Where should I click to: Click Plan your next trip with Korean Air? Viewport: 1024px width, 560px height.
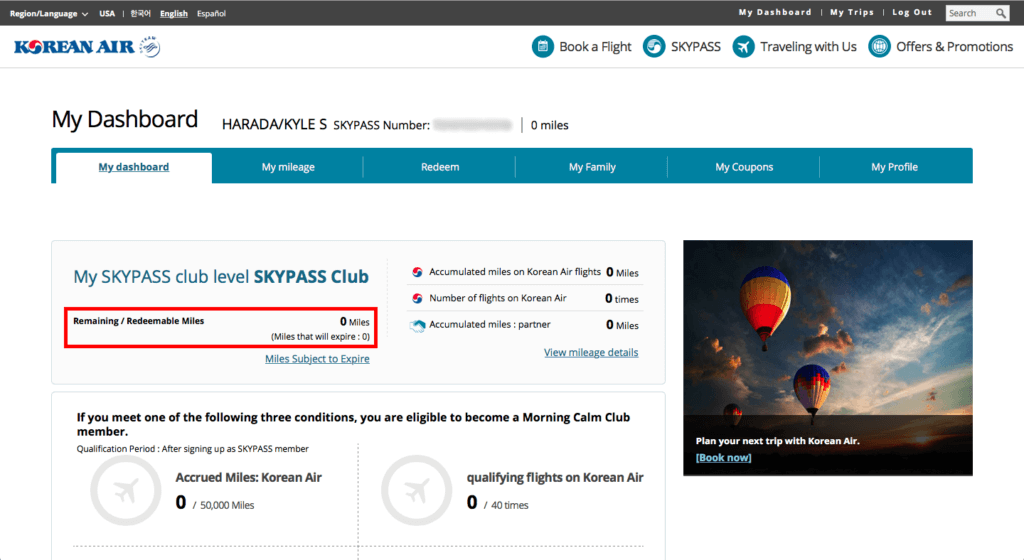[x=778, y=441]
